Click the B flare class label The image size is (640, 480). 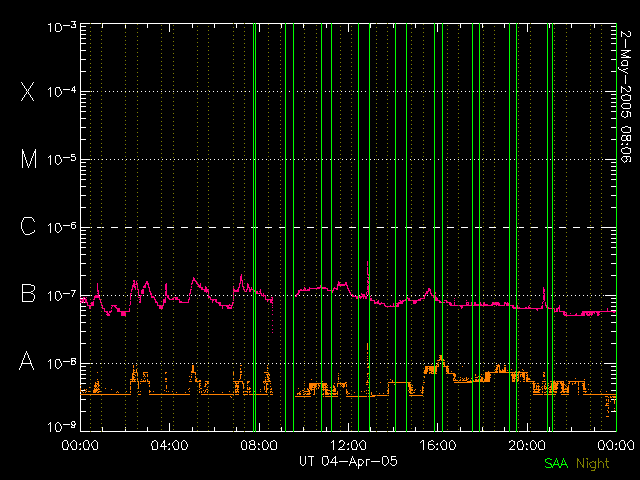[x=28, y=293]
